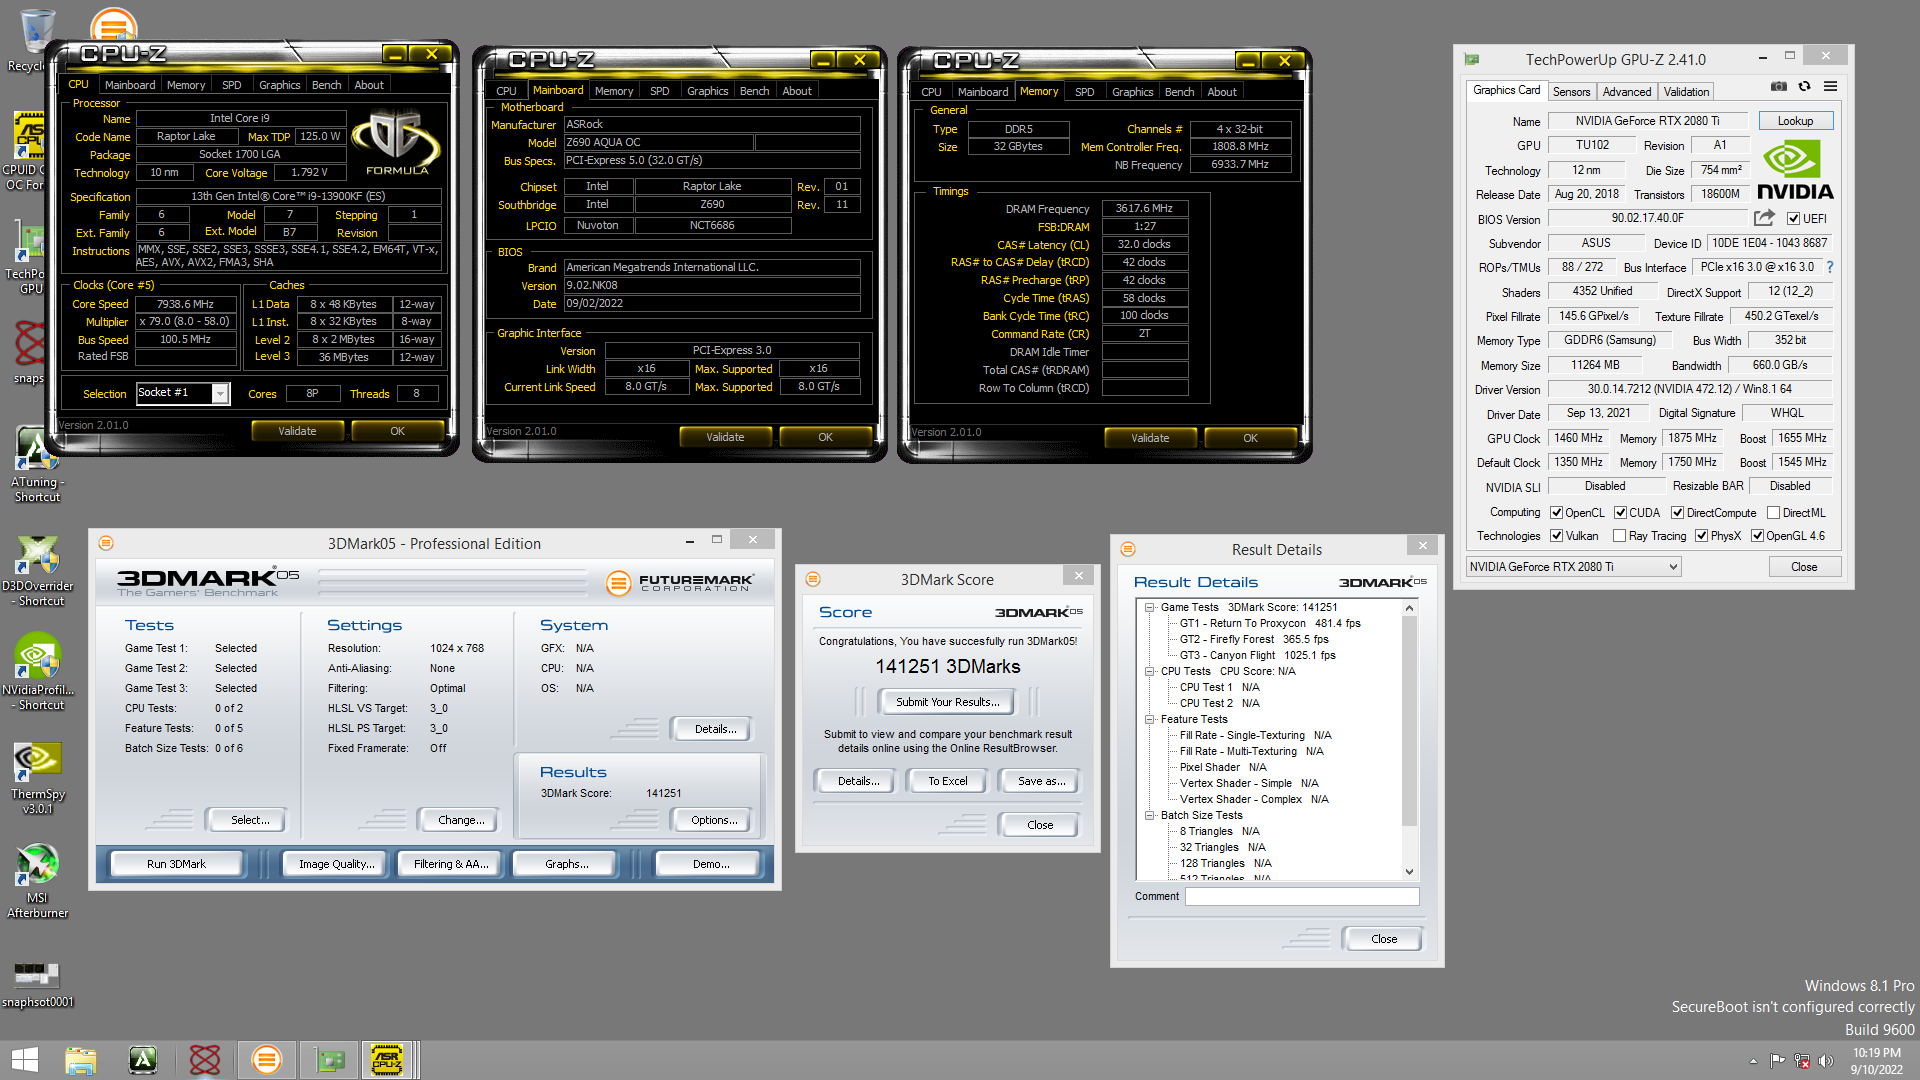
Task: Click the ATuning taskbar icon
Action: coord(143,1060)
